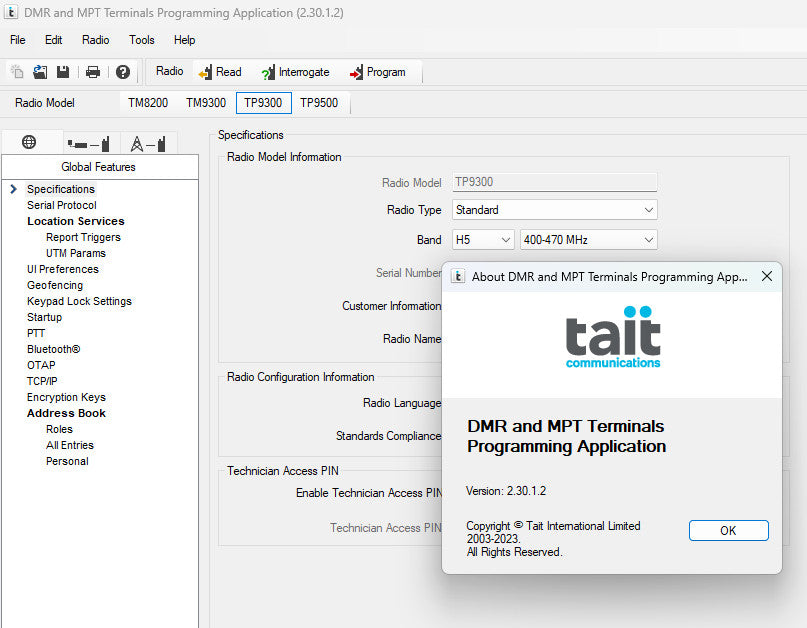807x628 pixels.
Task: Select the TM9300 radio model
Action: click(x=206, y=103)
